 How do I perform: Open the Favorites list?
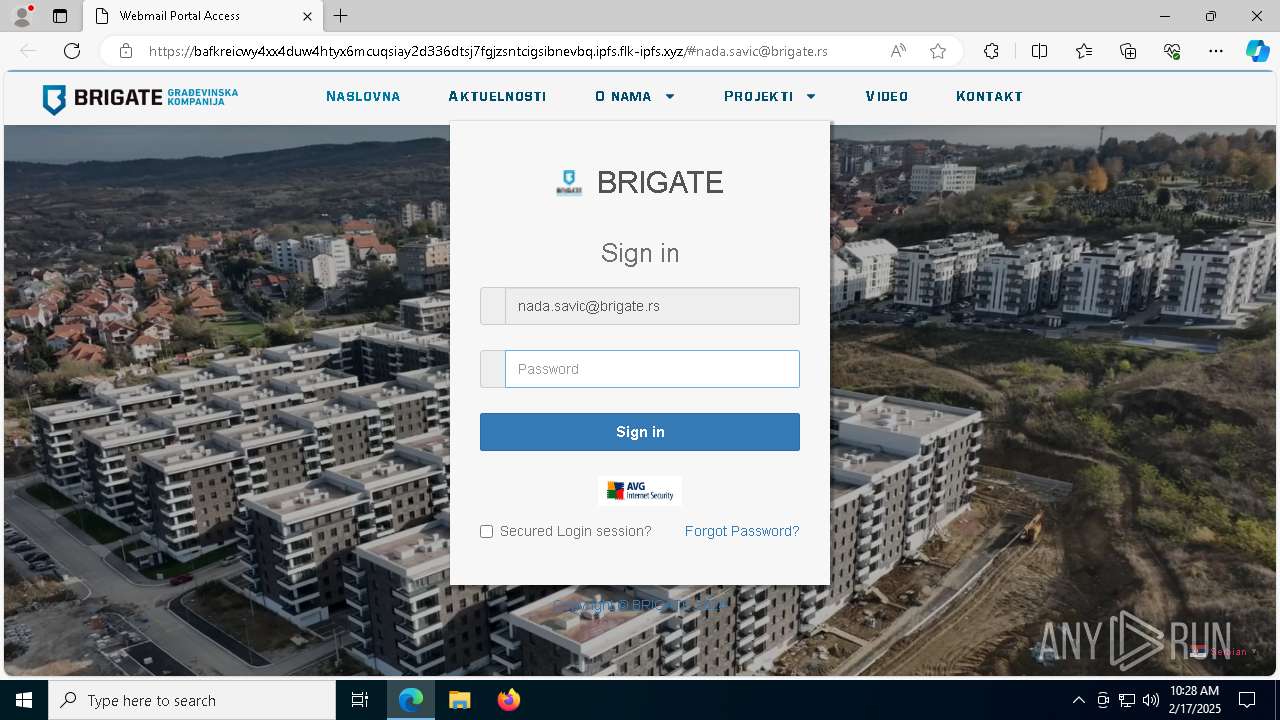(x=1084, y=51)
